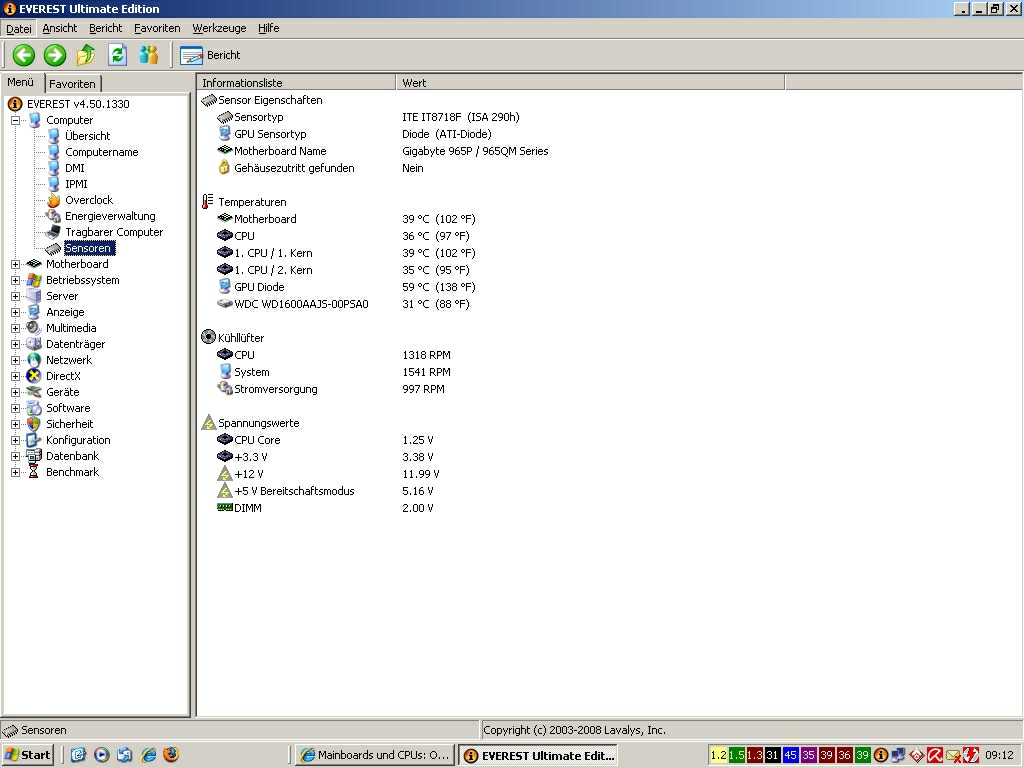
Task: Click the DIMM memory icon
Action: pyautogui.click(x=225, y=507)
